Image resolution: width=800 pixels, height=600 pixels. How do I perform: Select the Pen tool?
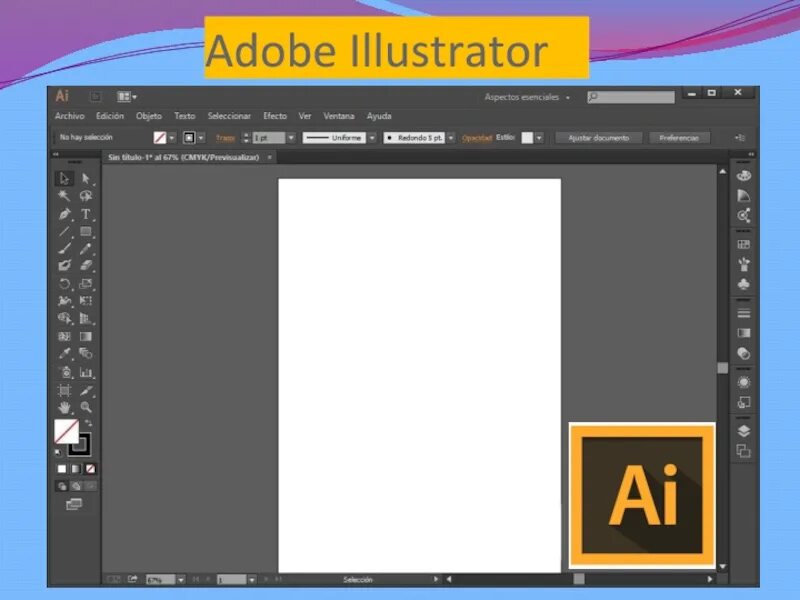coord(64,214)
